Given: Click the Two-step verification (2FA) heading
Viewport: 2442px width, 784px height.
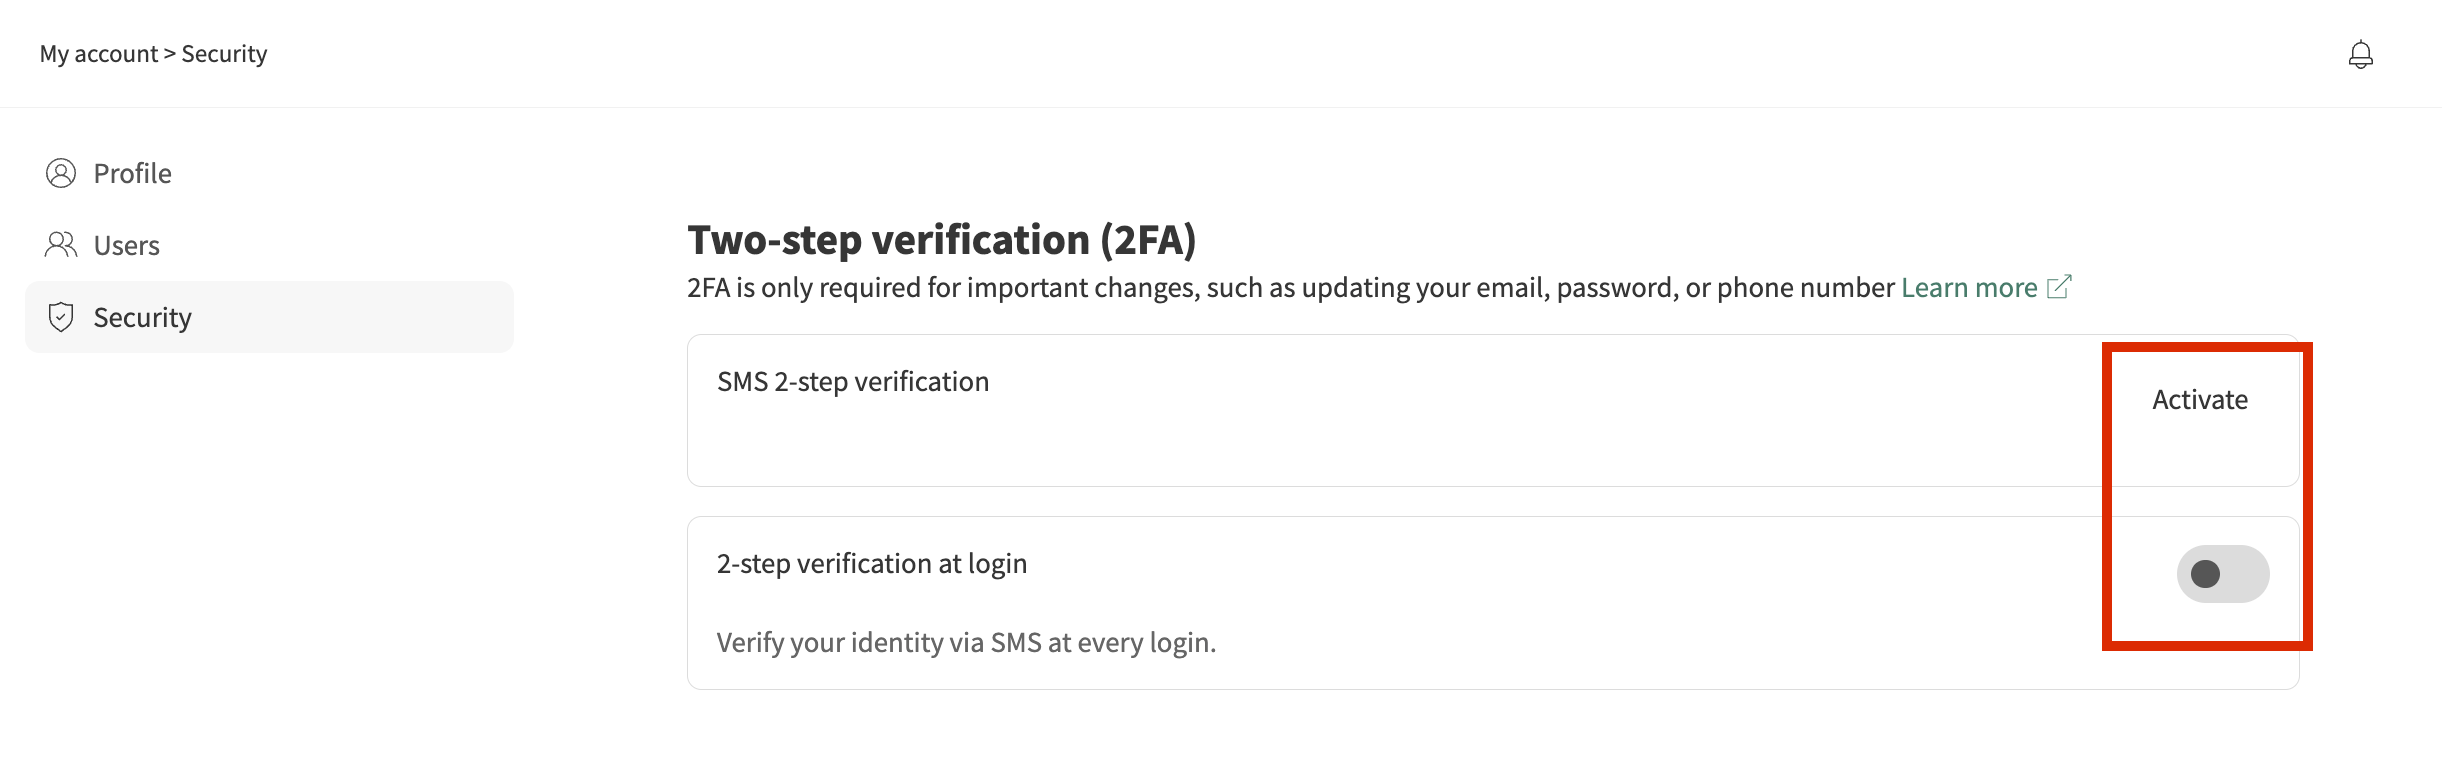Looking at the screenshot, I should tap(941, 240).
